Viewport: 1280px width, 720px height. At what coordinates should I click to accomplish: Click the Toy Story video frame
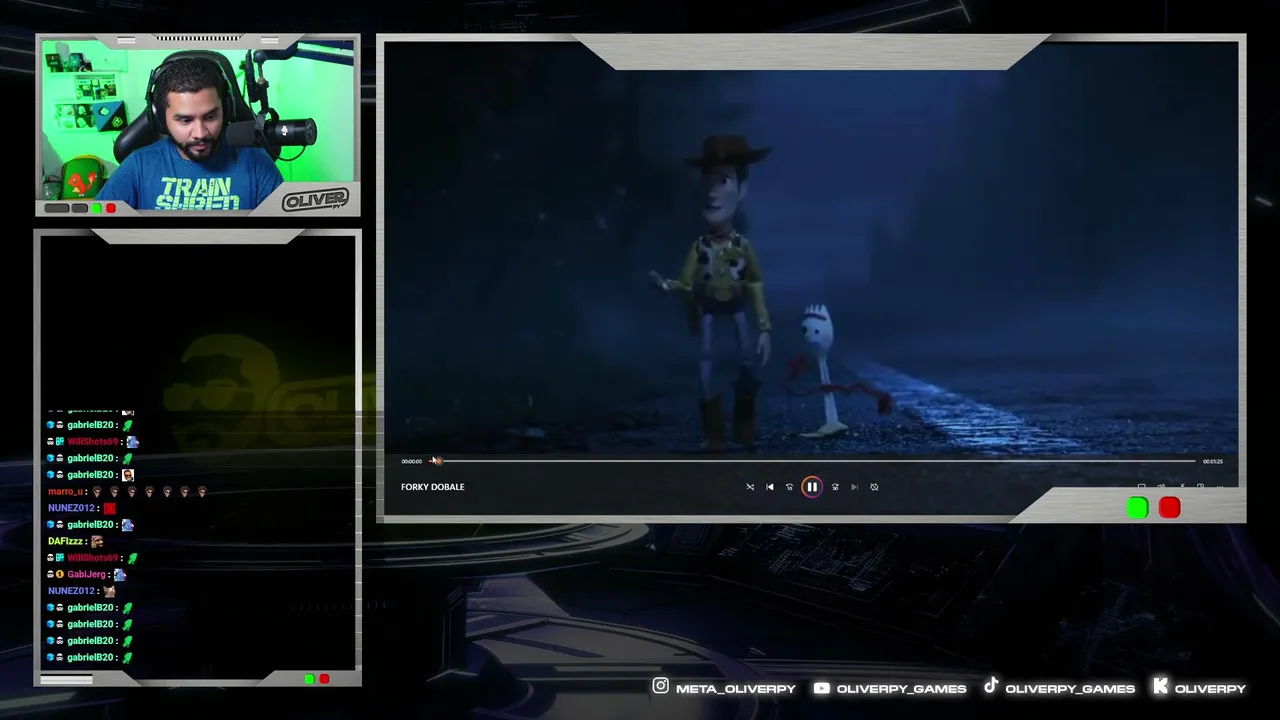811,247
